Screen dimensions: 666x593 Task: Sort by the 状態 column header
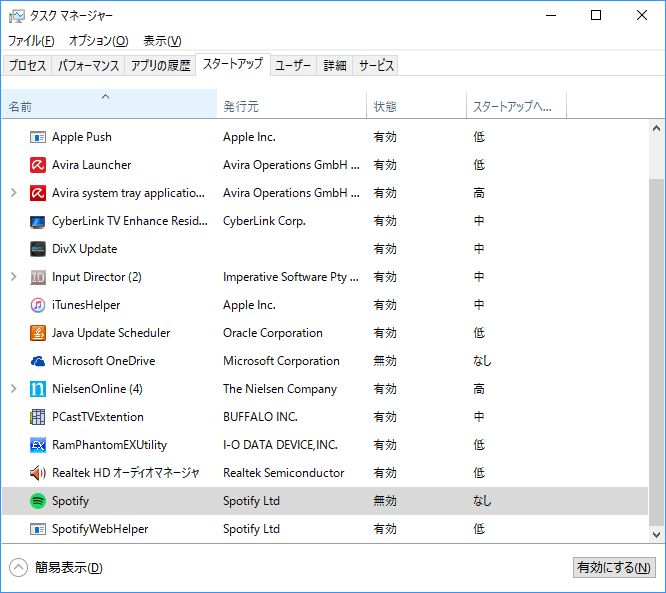click(416, 104)
